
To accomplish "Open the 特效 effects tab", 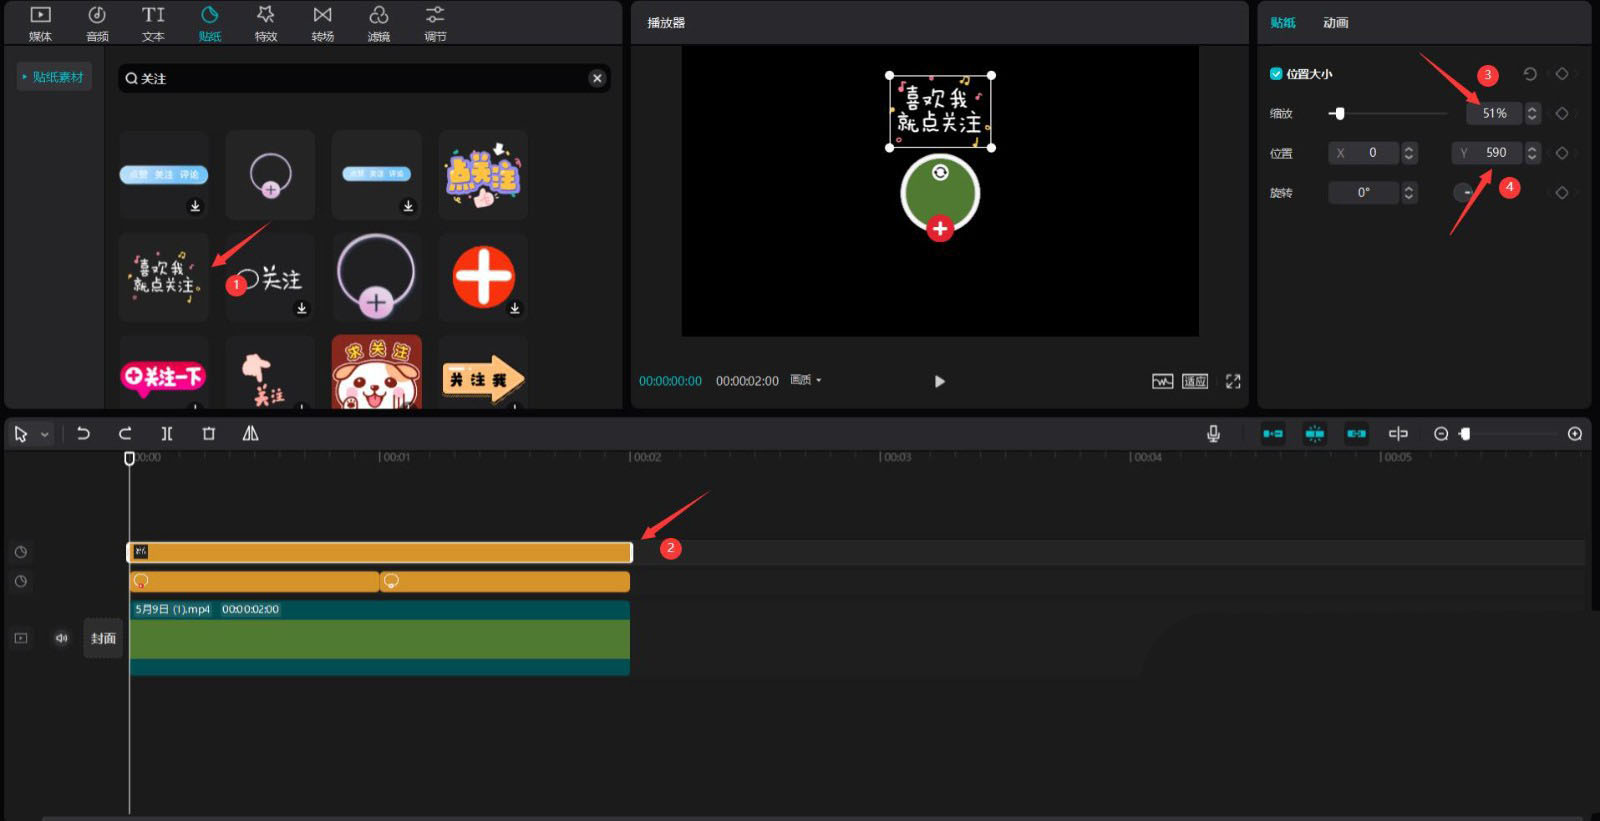I will tap(265, 23).
